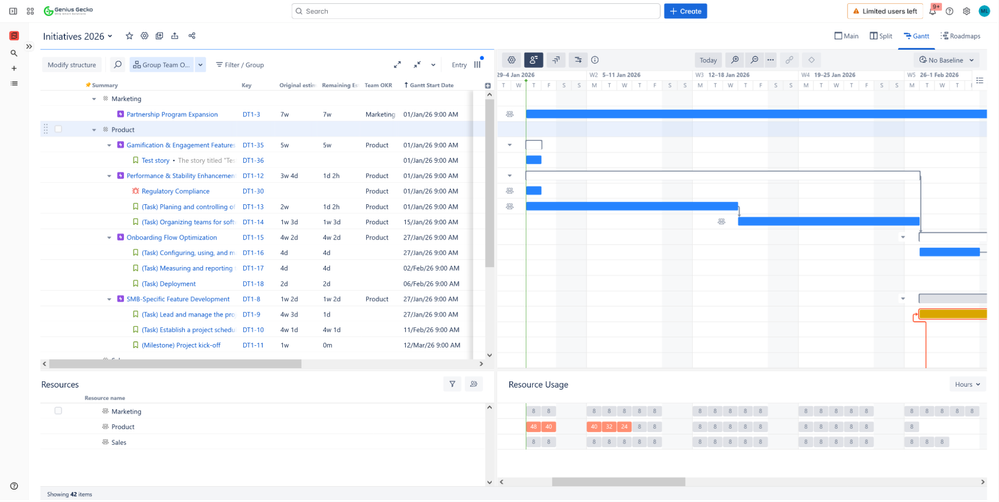This screenshot has height=502, width=999.
Task: Open resource settings icon next to filter
Action: click(473, 384)
